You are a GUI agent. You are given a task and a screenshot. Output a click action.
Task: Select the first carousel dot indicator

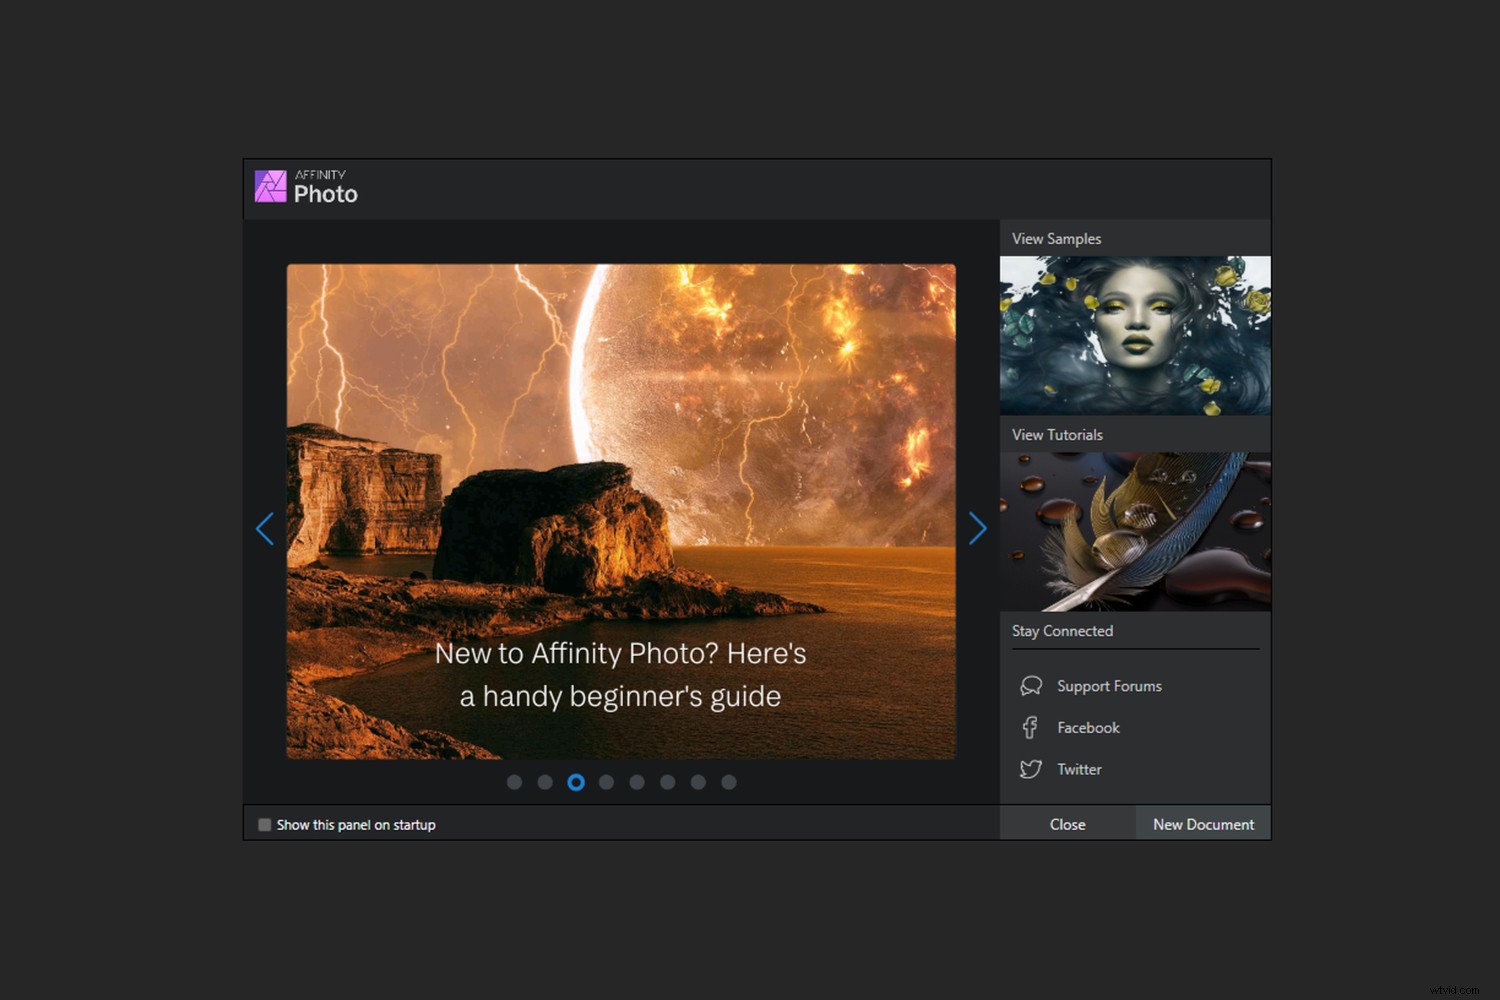coord(514,782)
